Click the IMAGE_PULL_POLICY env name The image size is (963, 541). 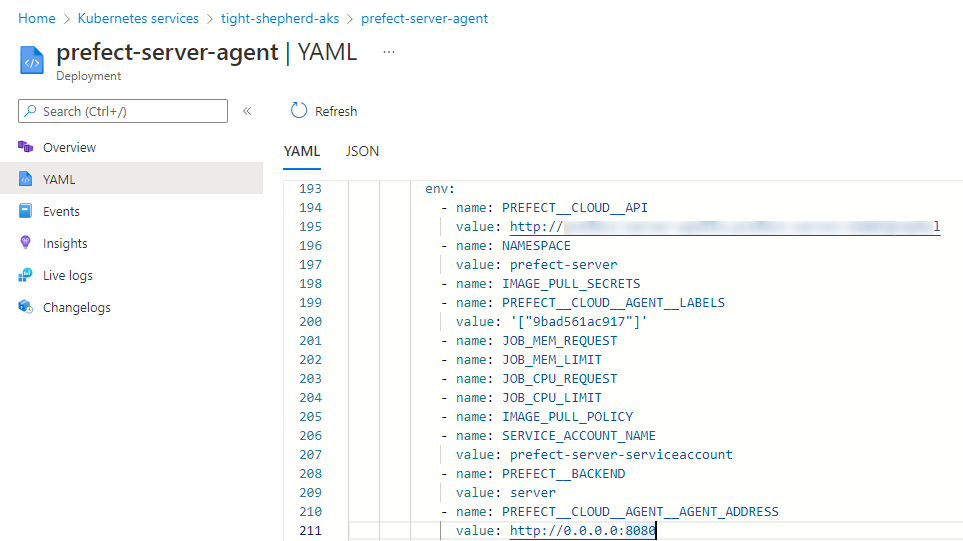coord(567,417)
